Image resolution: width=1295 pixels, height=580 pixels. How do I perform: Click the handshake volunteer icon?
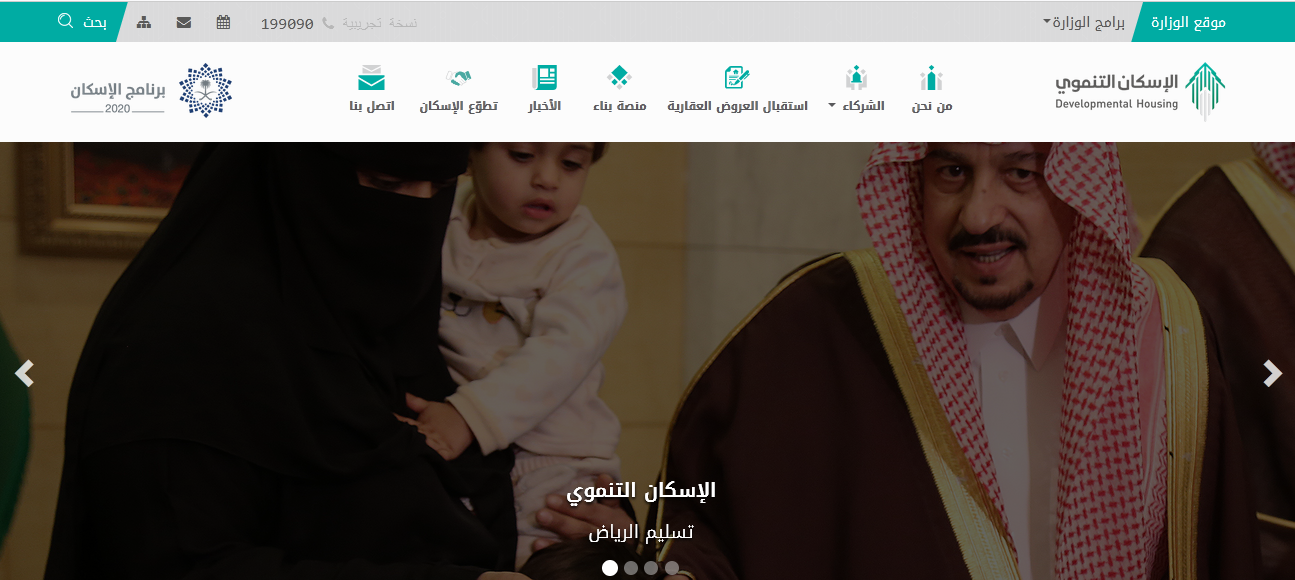pos(459,78)
